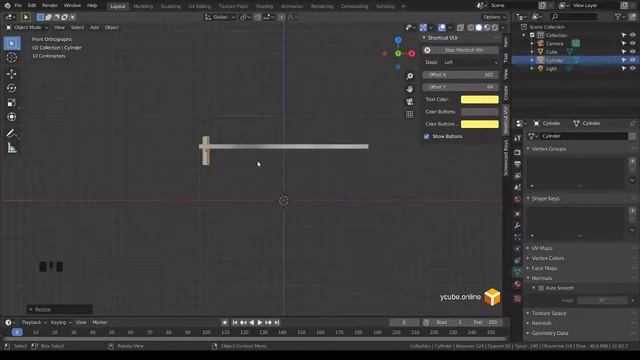Image resolution: width=640 pixels, height=360 pixels.
Task: Click the viewport zoom magnifier icon
Action: pos(409,76)
